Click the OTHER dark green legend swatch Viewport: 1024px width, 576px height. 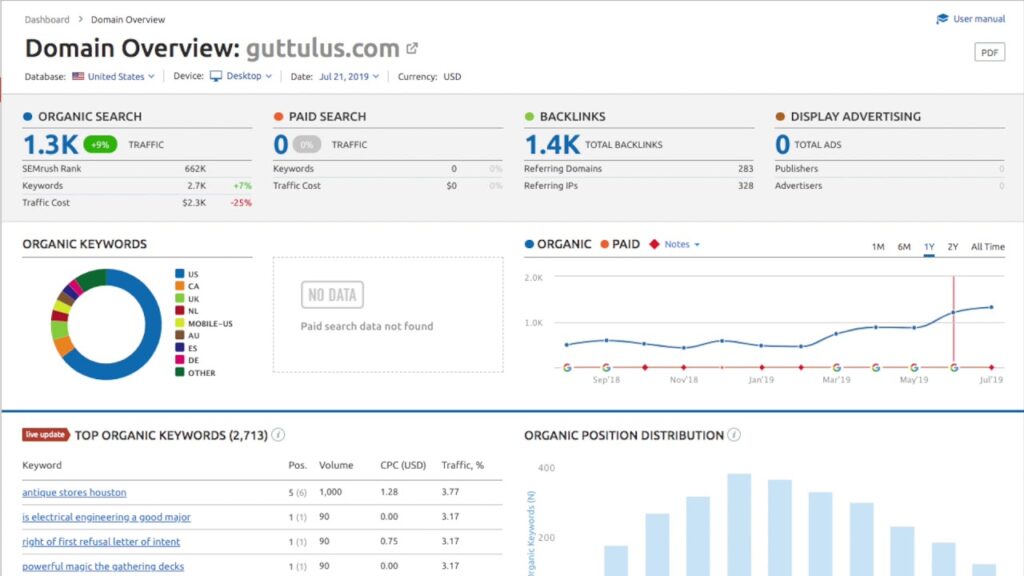pos(180,372)
